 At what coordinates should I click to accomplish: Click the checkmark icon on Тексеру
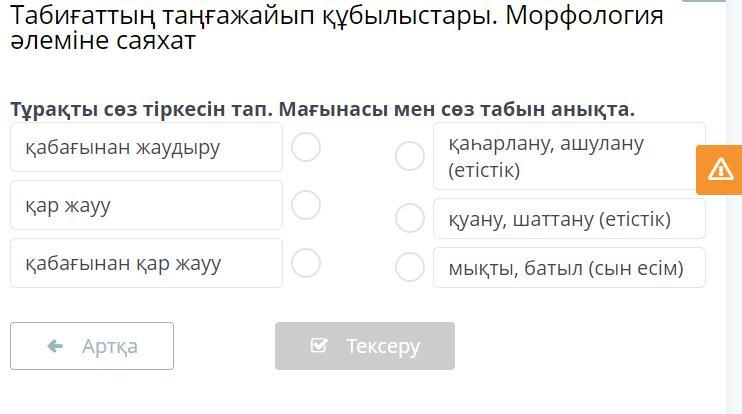(x=319, y=346)
